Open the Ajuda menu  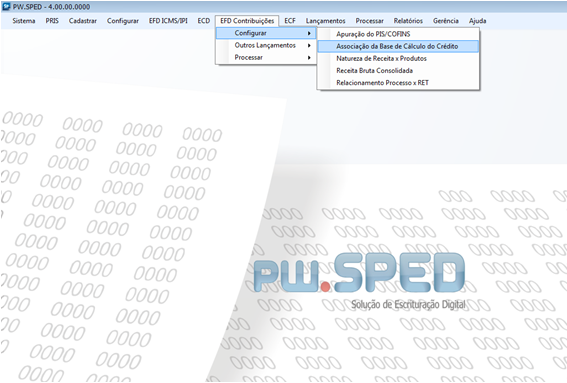tap(477, 21)
